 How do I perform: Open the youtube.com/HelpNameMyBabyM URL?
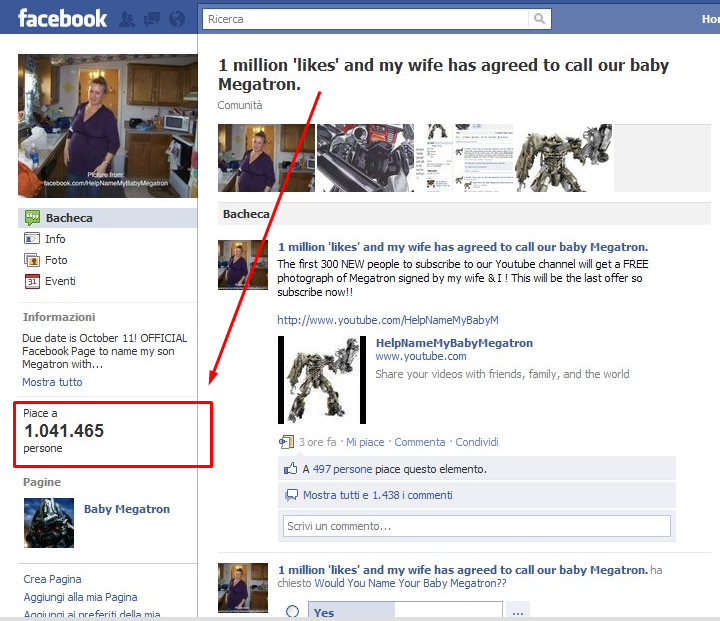pyautogui.click(x=388, y=320)
